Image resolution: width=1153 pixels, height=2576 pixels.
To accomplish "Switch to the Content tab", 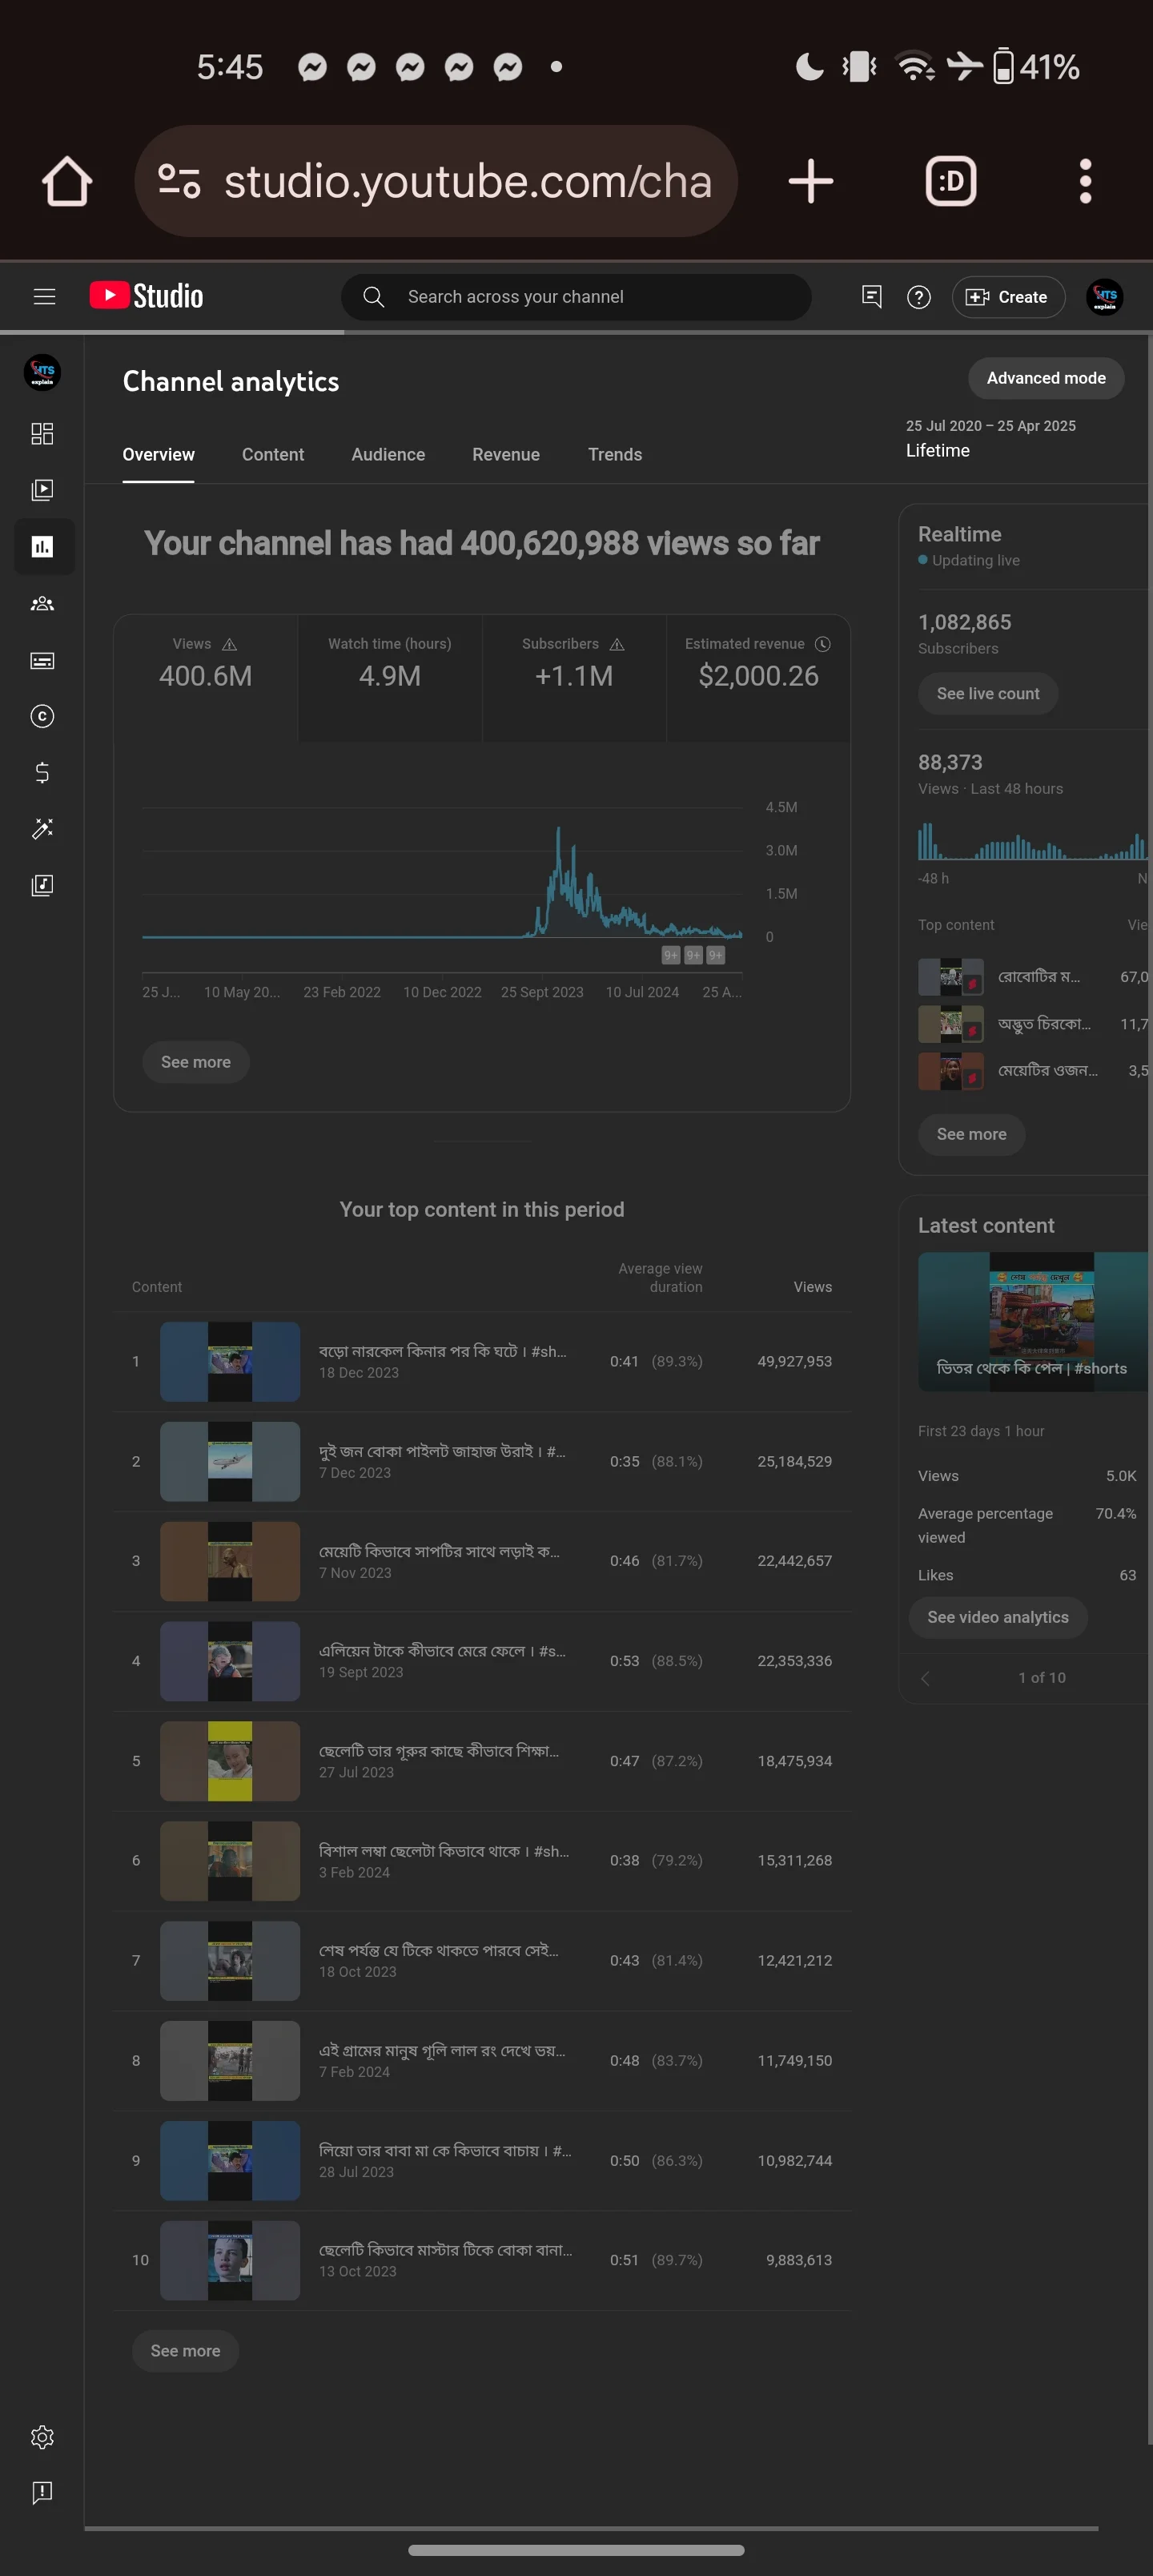I will 273,454.
